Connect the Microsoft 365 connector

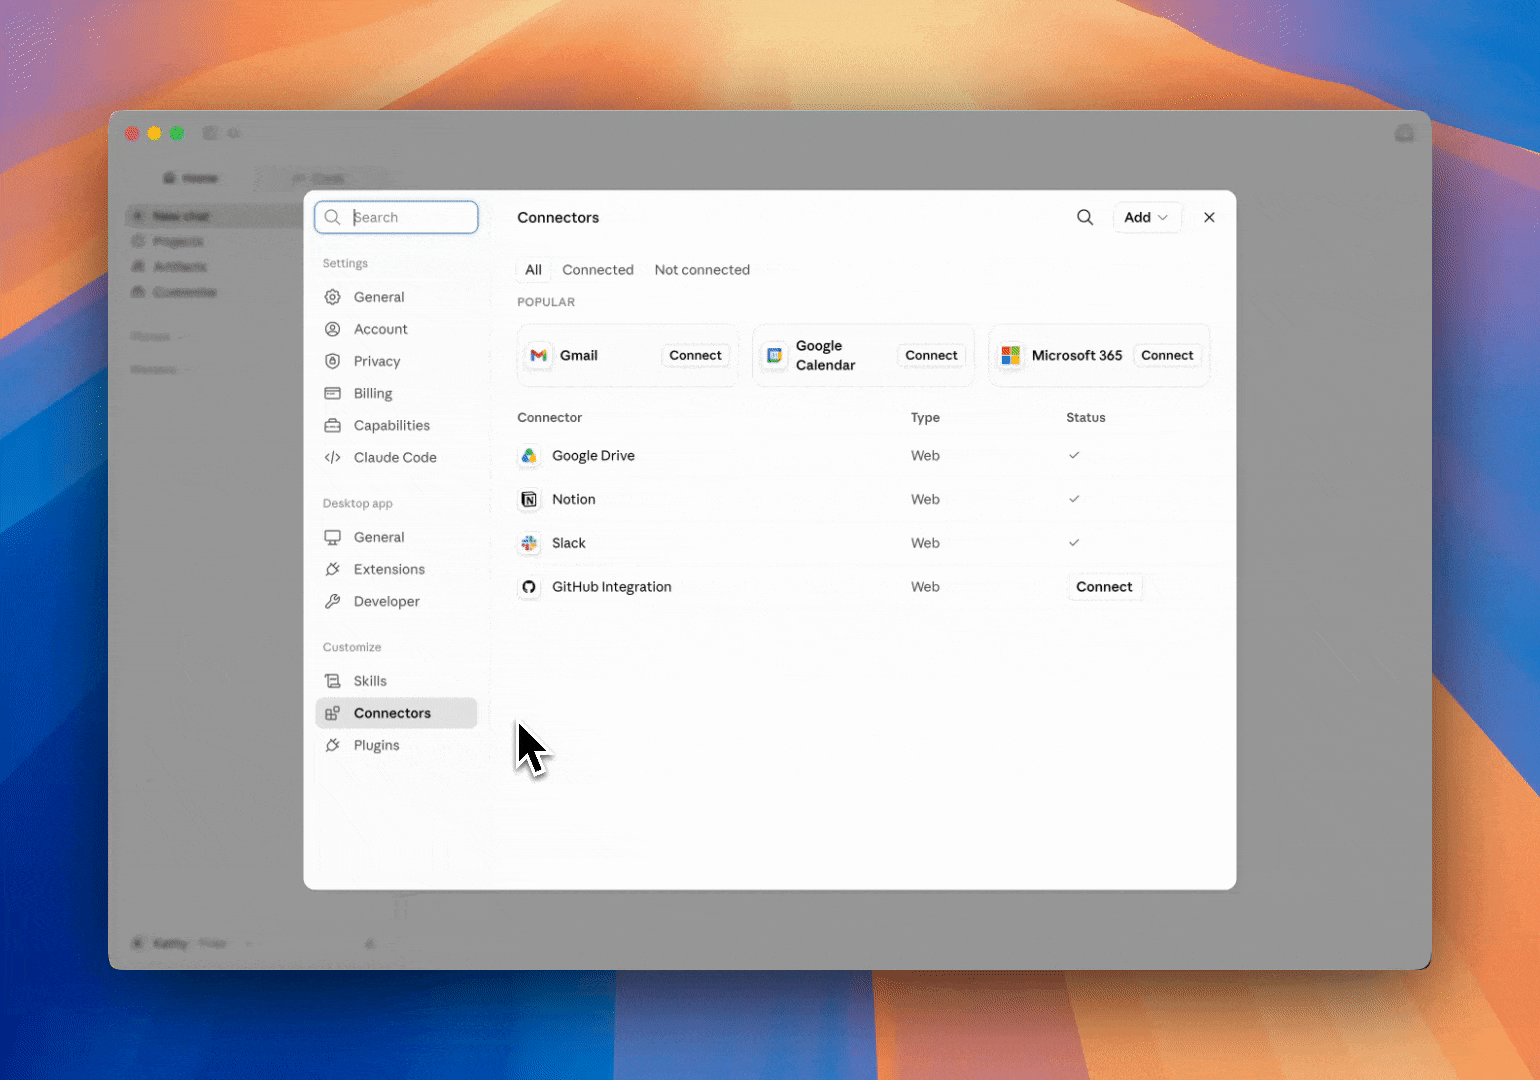1167,355
